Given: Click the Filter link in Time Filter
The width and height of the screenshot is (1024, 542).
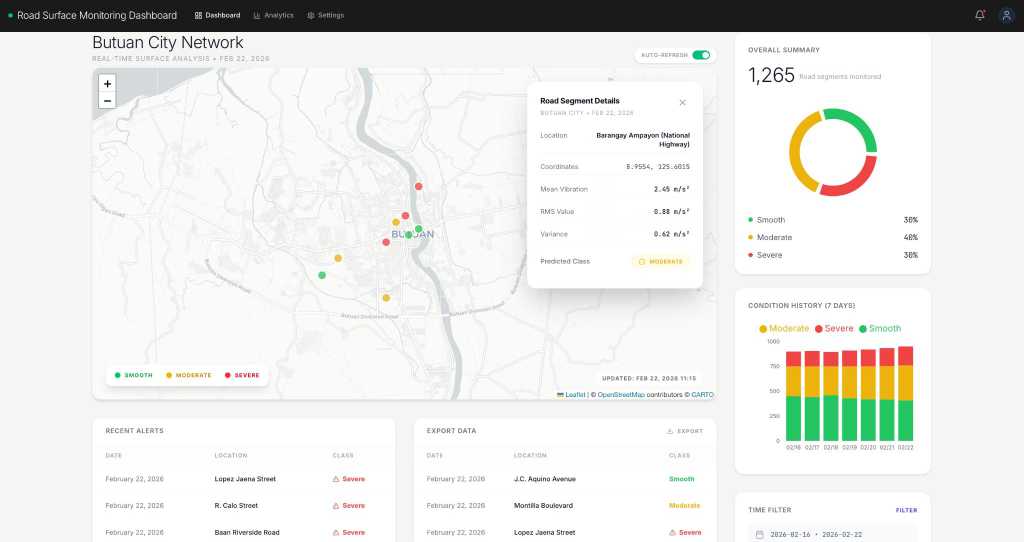Looking at the screenshot, I should pos(906,510).
